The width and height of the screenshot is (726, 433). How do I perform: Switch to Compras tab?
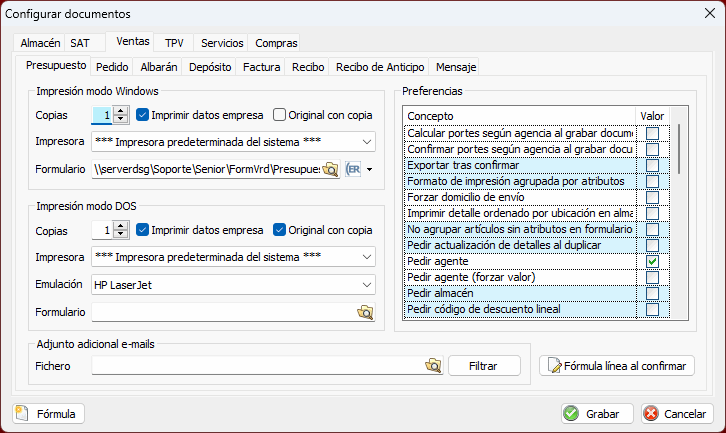(x=276, y=43)
